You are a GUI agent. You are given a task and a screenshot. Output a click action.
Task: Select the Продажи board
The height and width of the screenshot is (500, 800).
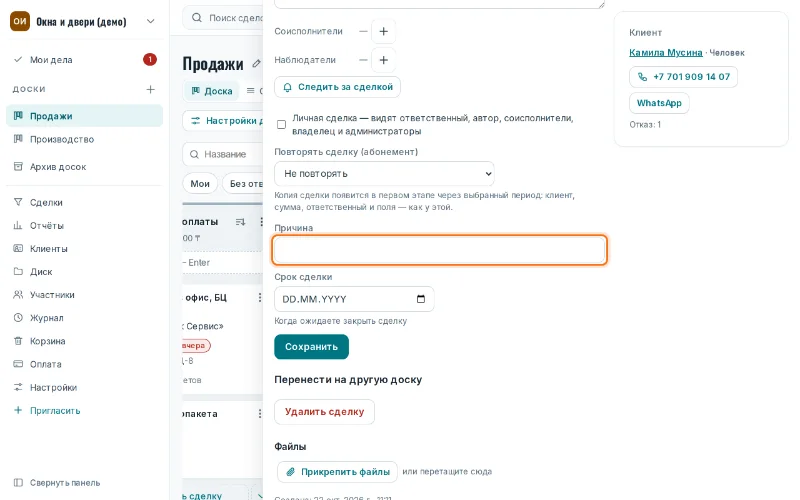(84, 116)
